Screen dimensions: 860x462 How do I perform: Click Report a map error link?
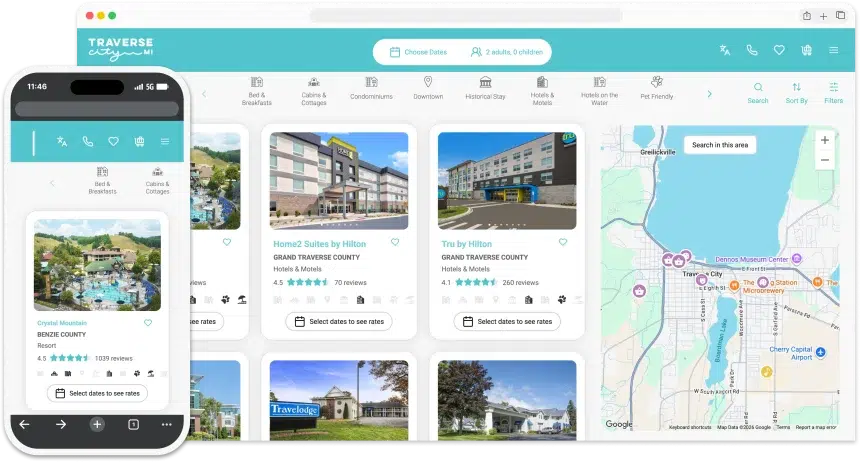tap(816, 427)
